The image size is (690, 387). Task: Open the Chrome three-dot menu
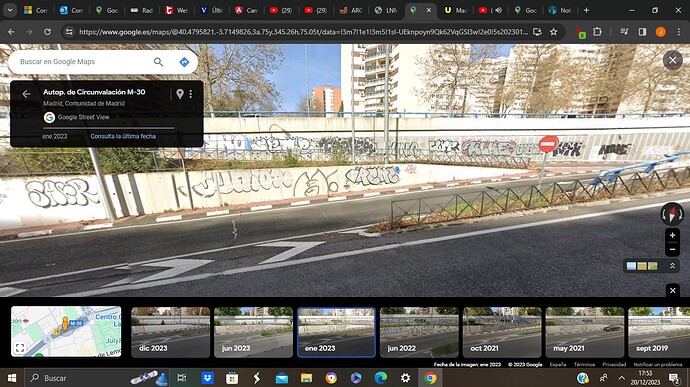click(x=678, y=32)
